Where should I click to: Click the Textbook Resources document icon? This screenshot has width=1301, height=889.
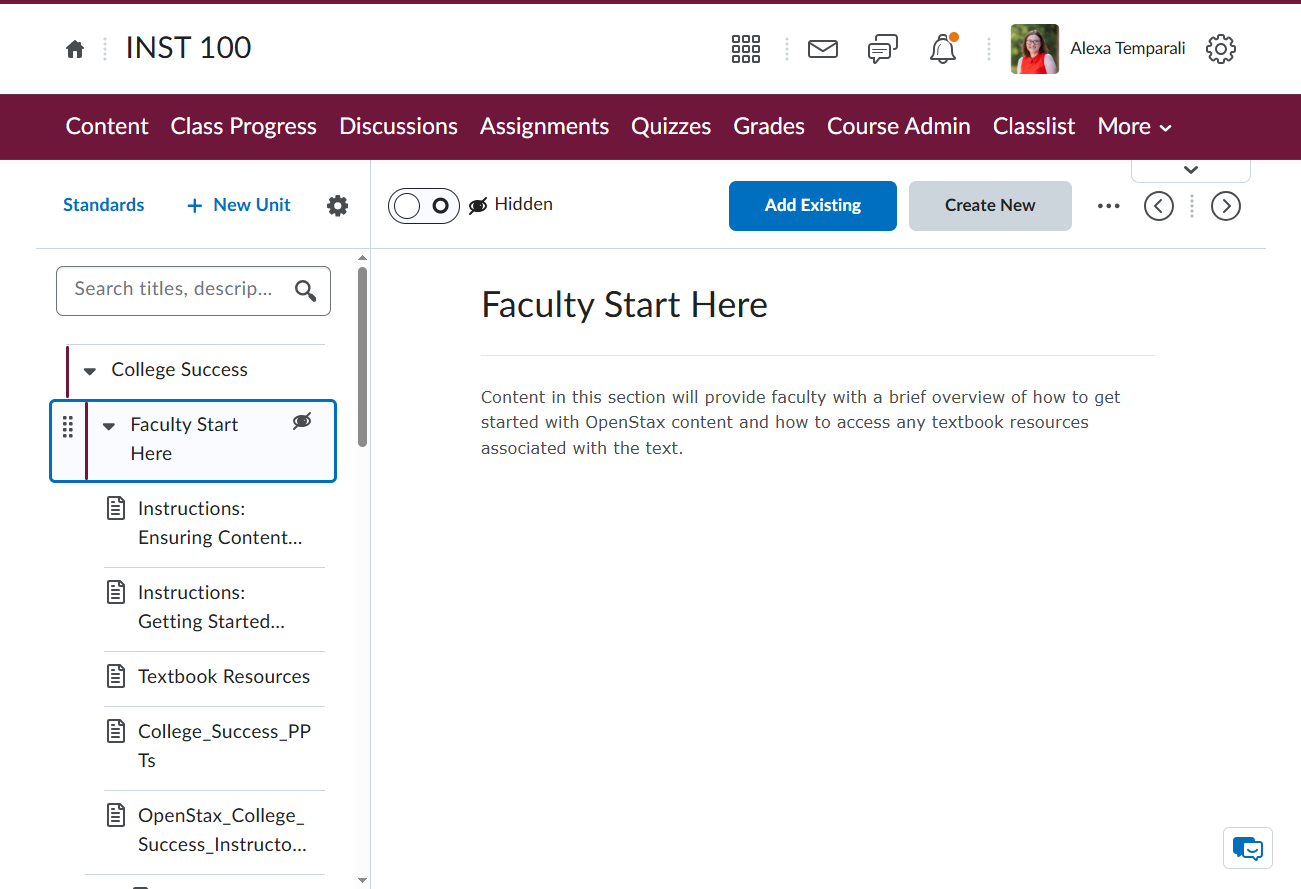[116, 676]
